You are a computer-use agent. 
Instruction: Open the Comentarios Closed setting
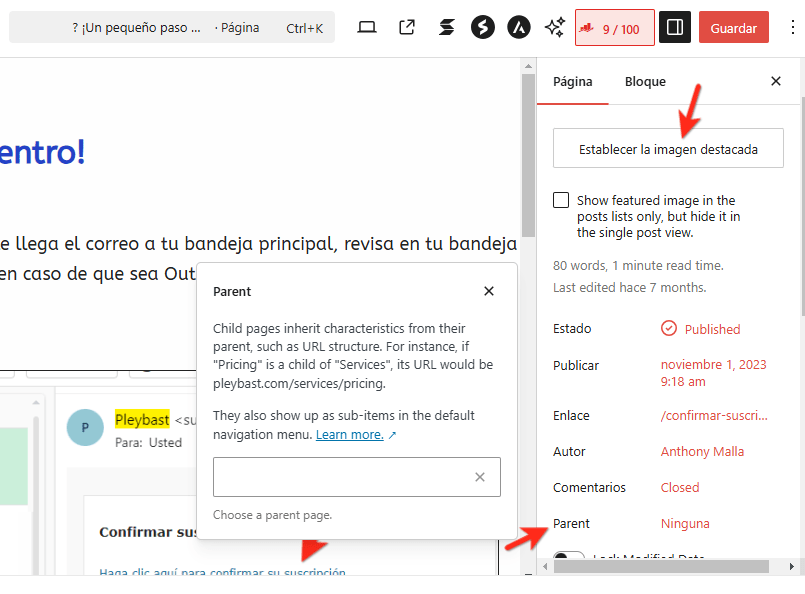pyautogui.click(x=680, y=487)
